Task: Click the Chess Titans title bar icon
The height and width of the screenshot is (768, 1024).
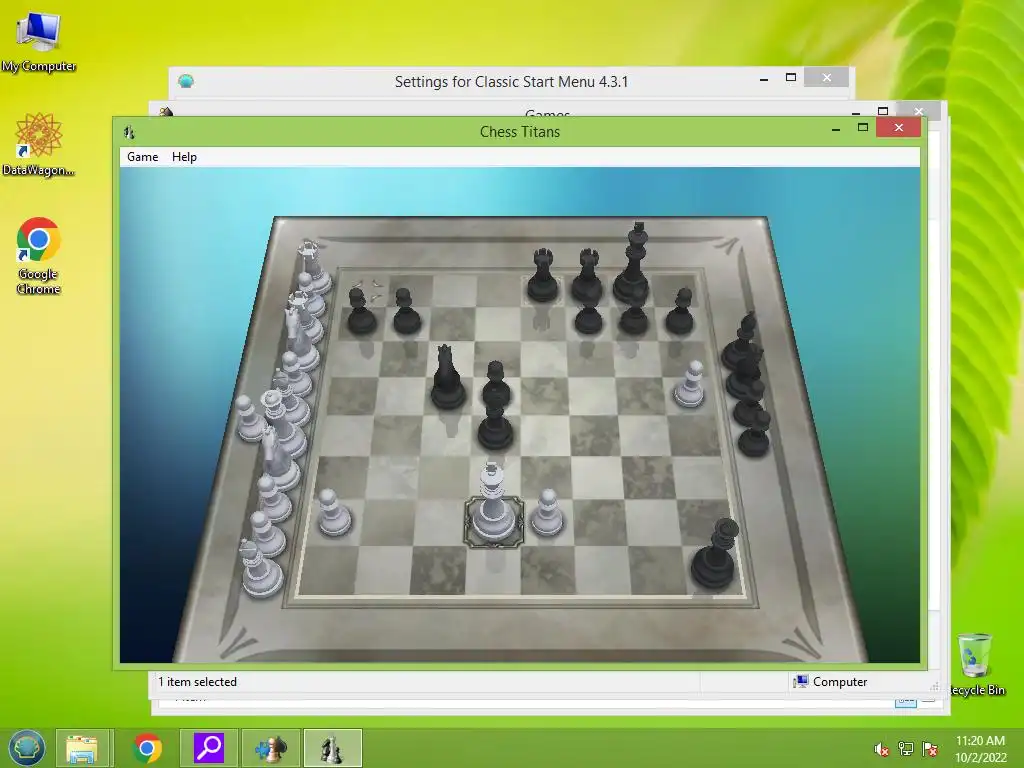Action: (x=129, y=132)
